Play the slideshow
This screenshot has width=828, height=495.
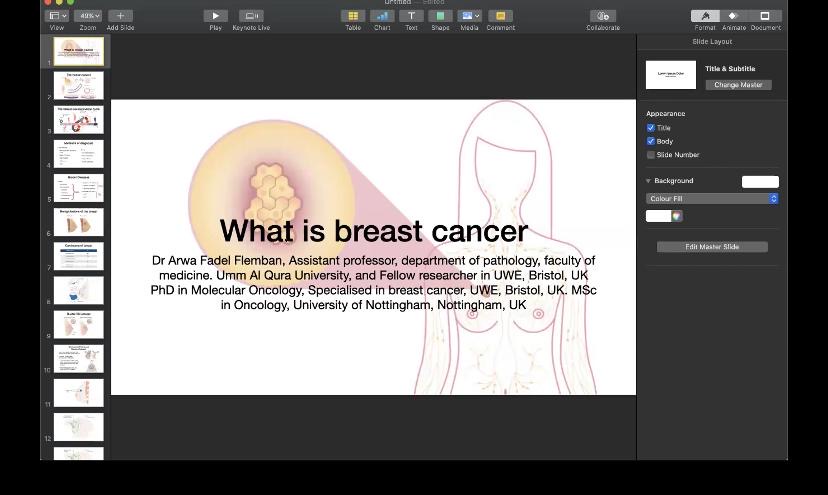tap(215, 16)
